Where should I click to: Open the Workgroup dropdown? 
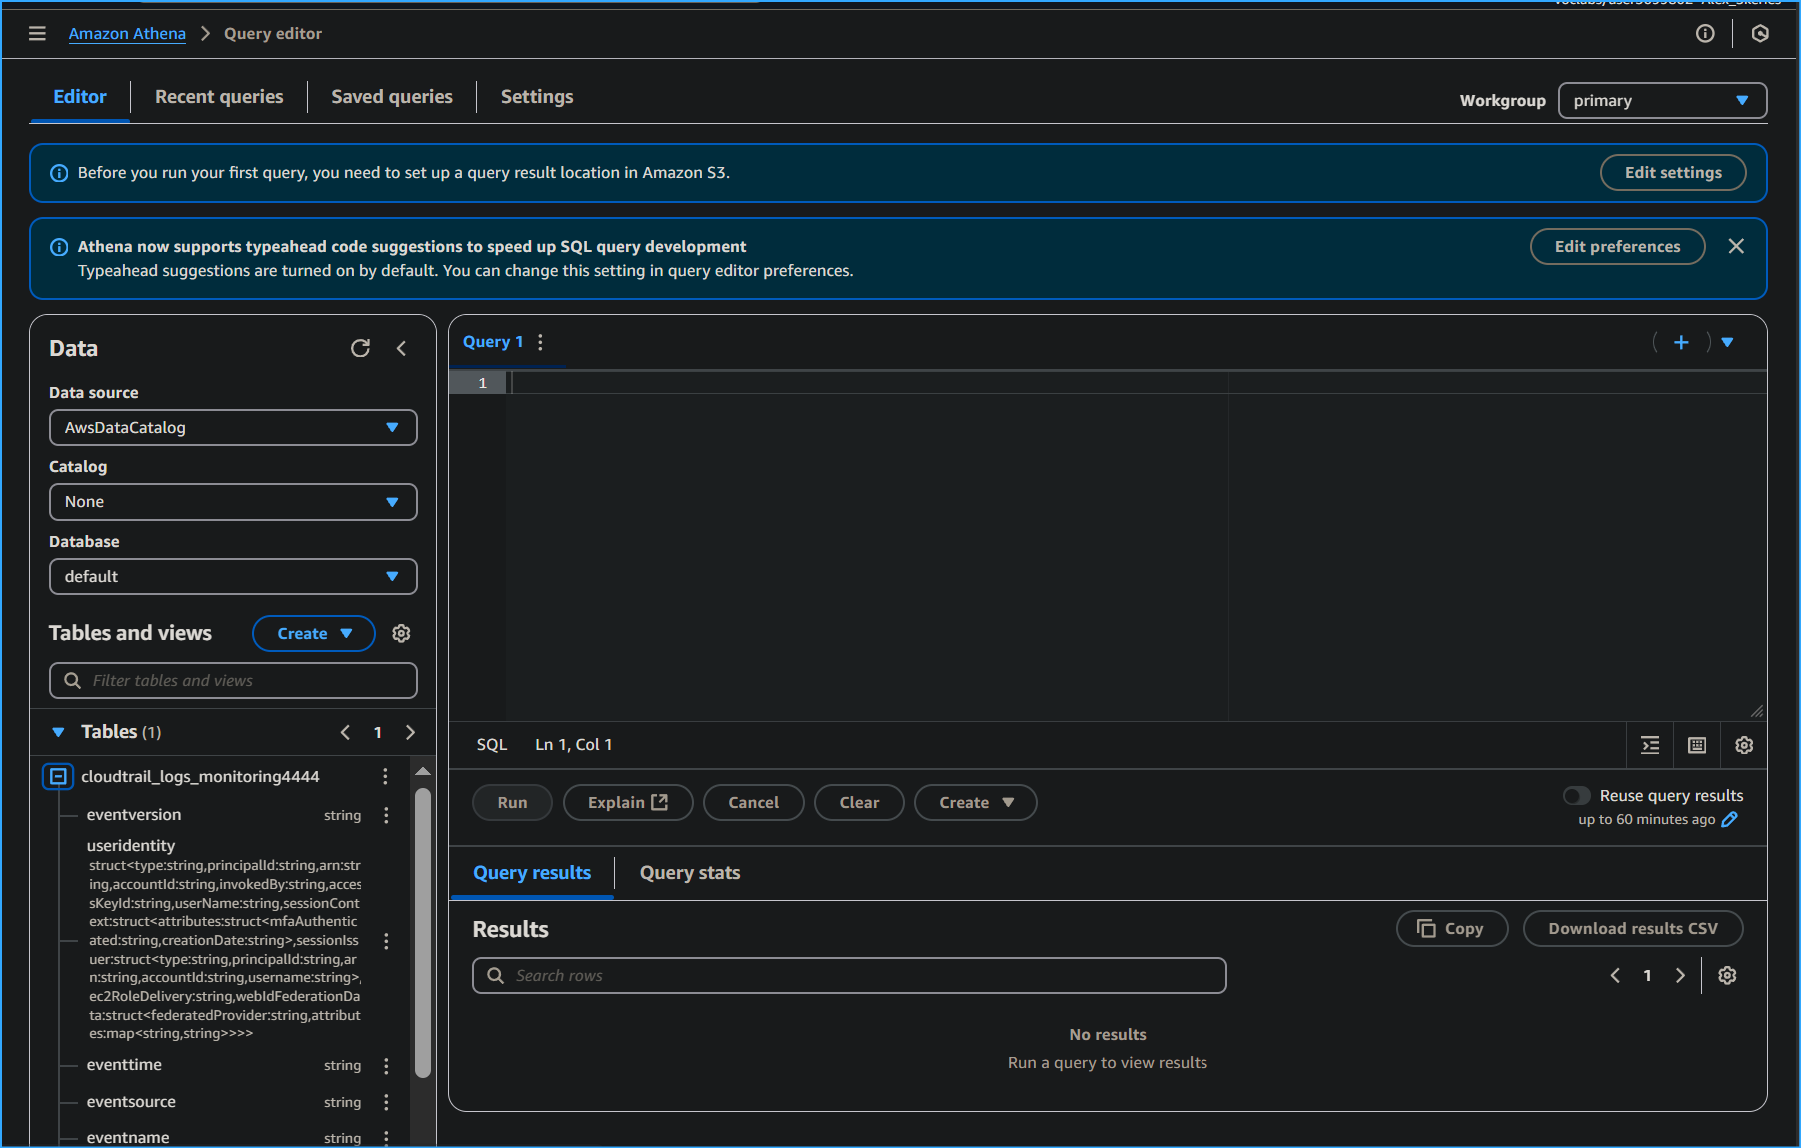1661,100
